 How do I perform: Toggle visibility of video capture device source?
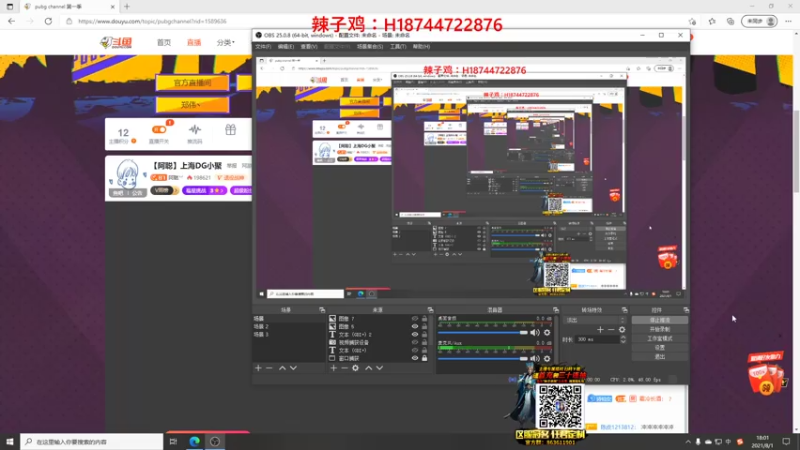(415, 342)
